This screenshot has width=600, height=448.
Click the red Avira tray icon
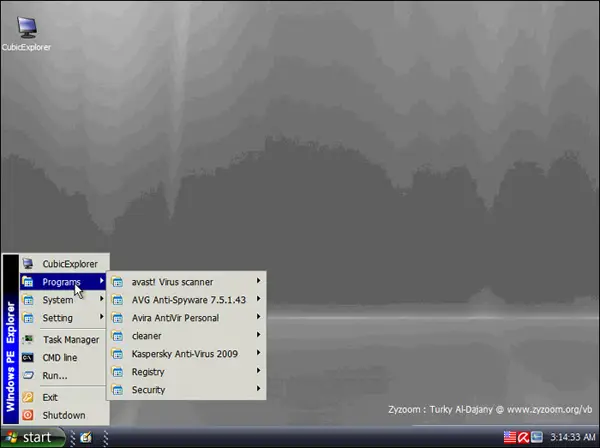(523, 437)
